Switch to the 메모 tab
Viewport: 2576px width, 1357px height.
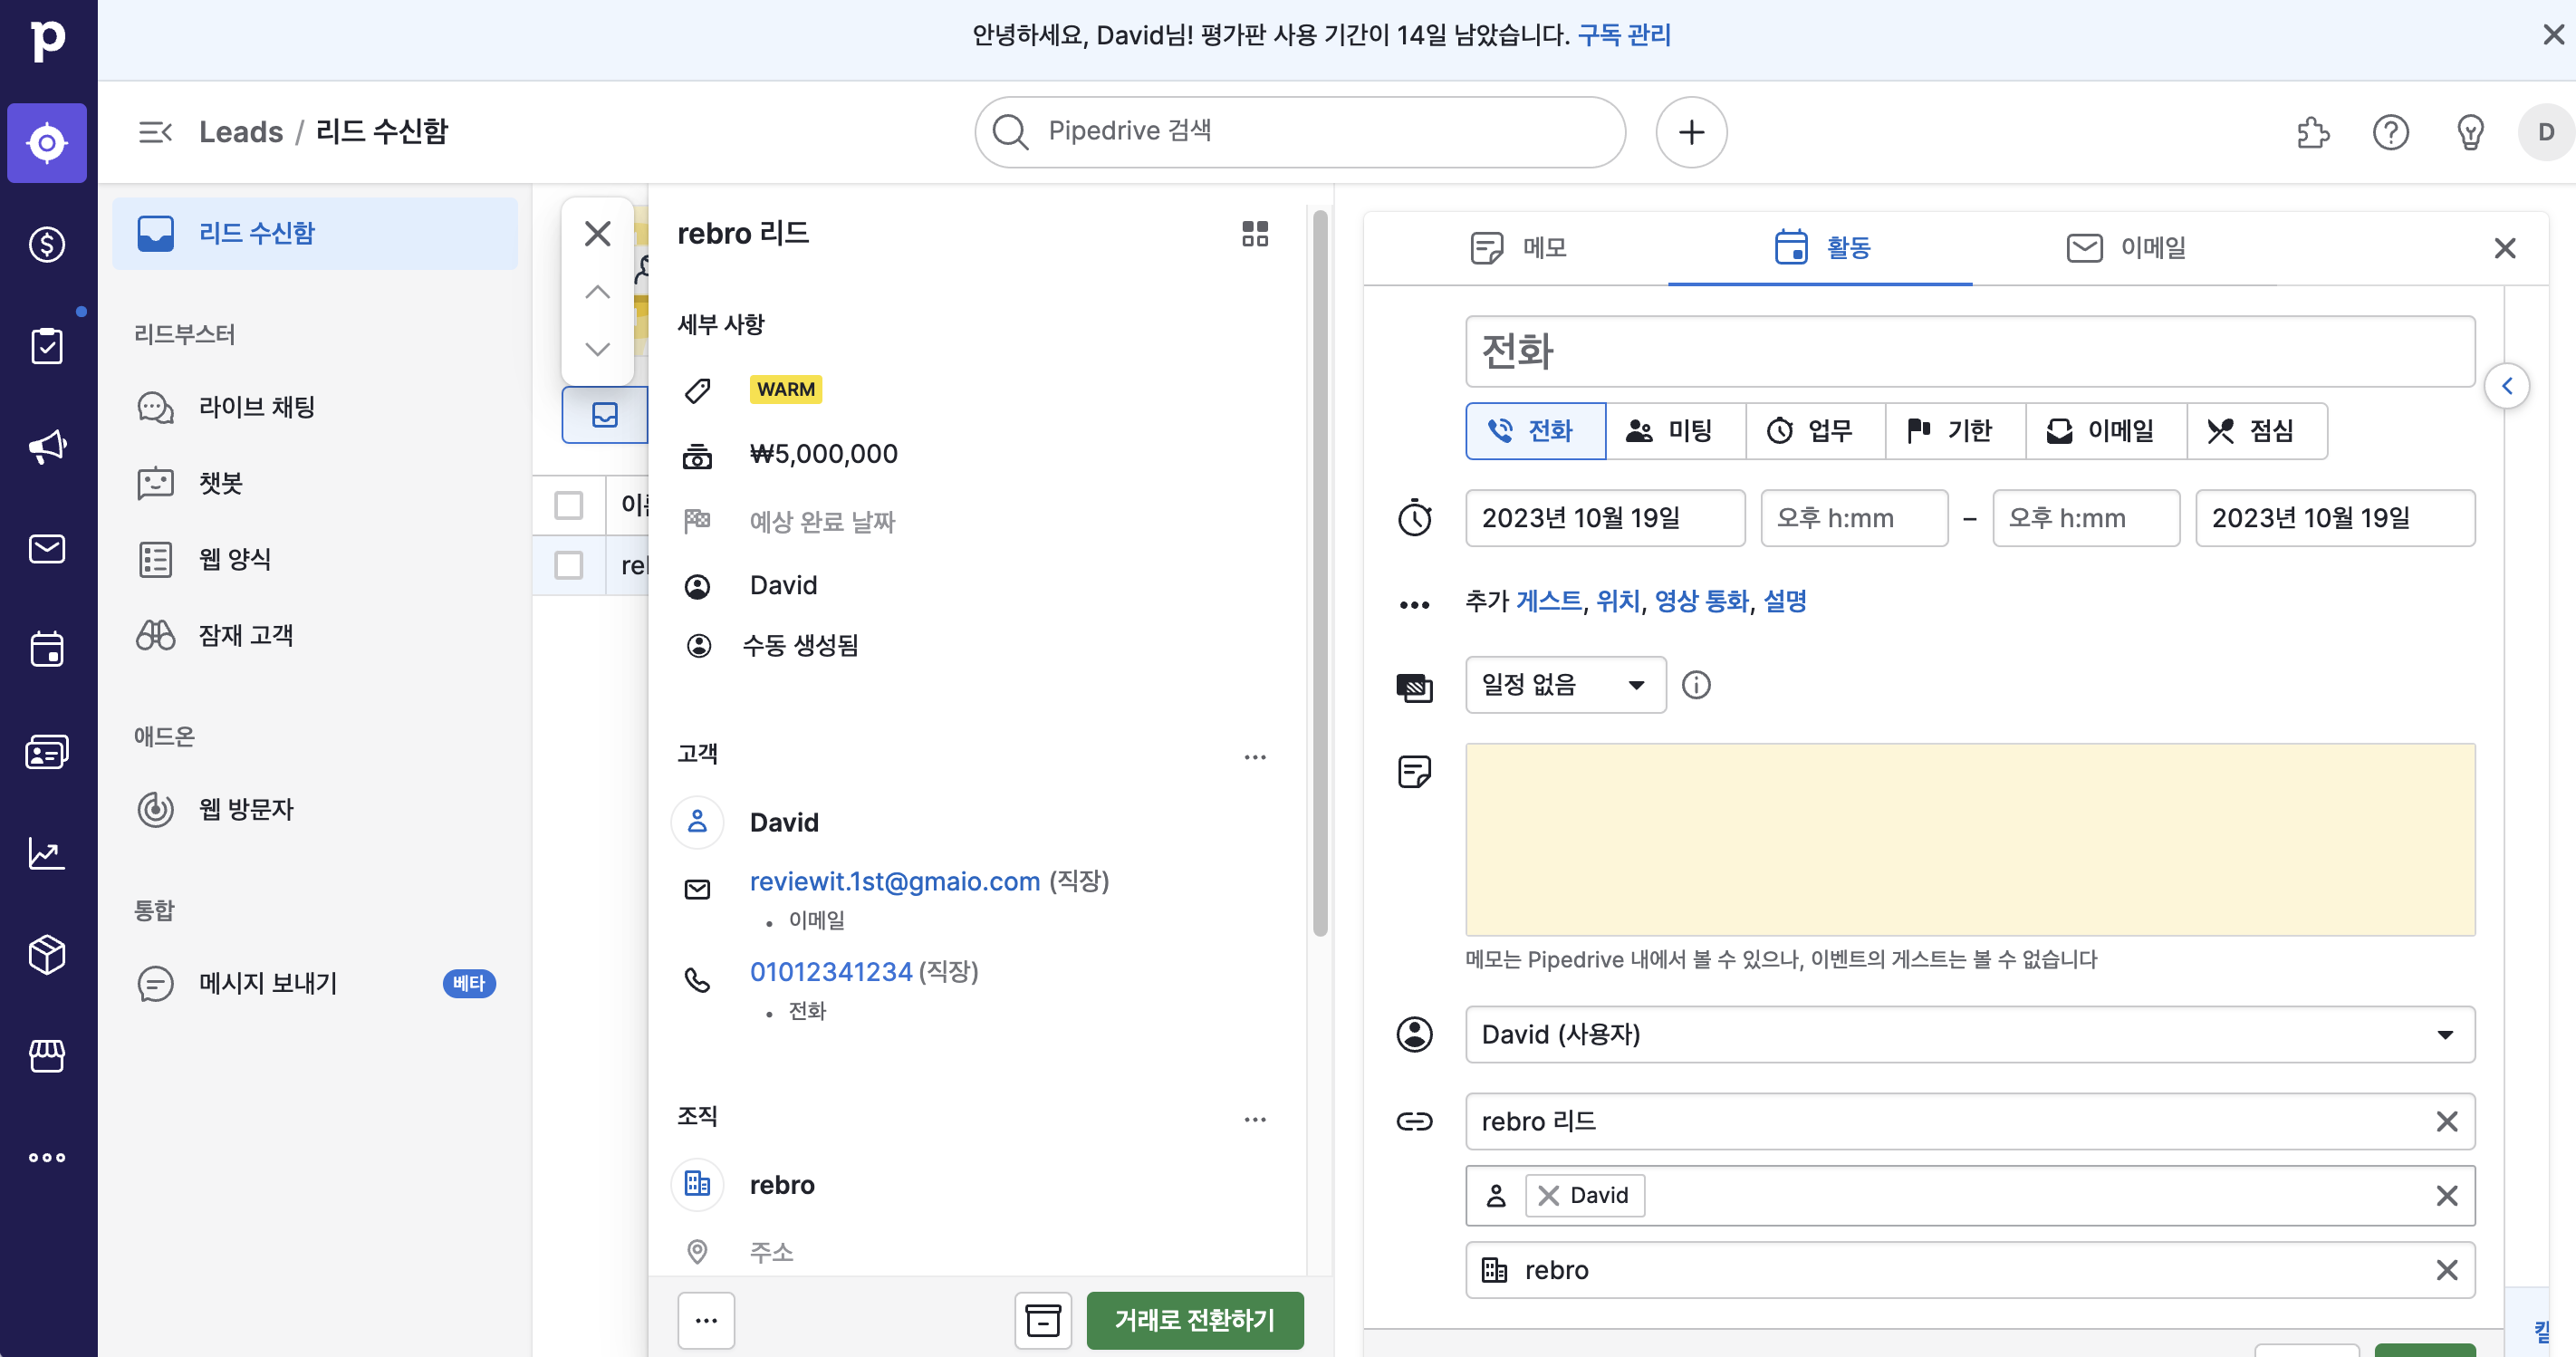[x=1518, y=248]
